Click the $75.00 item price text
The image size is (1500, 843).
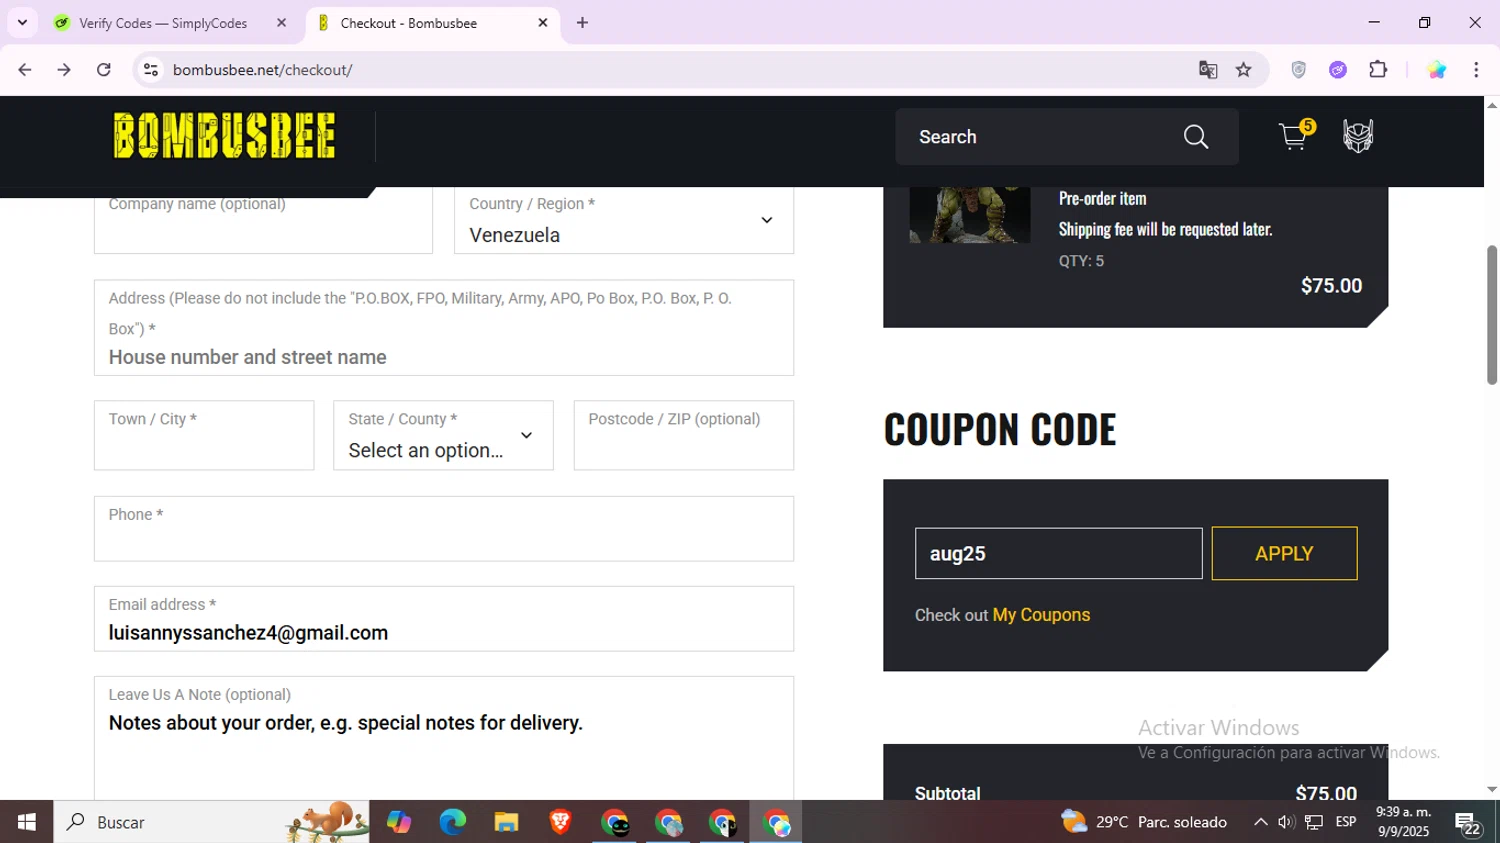click(x=1331, y=286)
